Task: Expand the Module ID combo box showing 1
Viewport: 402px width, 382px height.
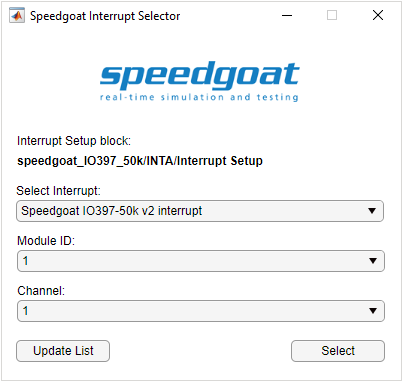Action: coord(201,261)
